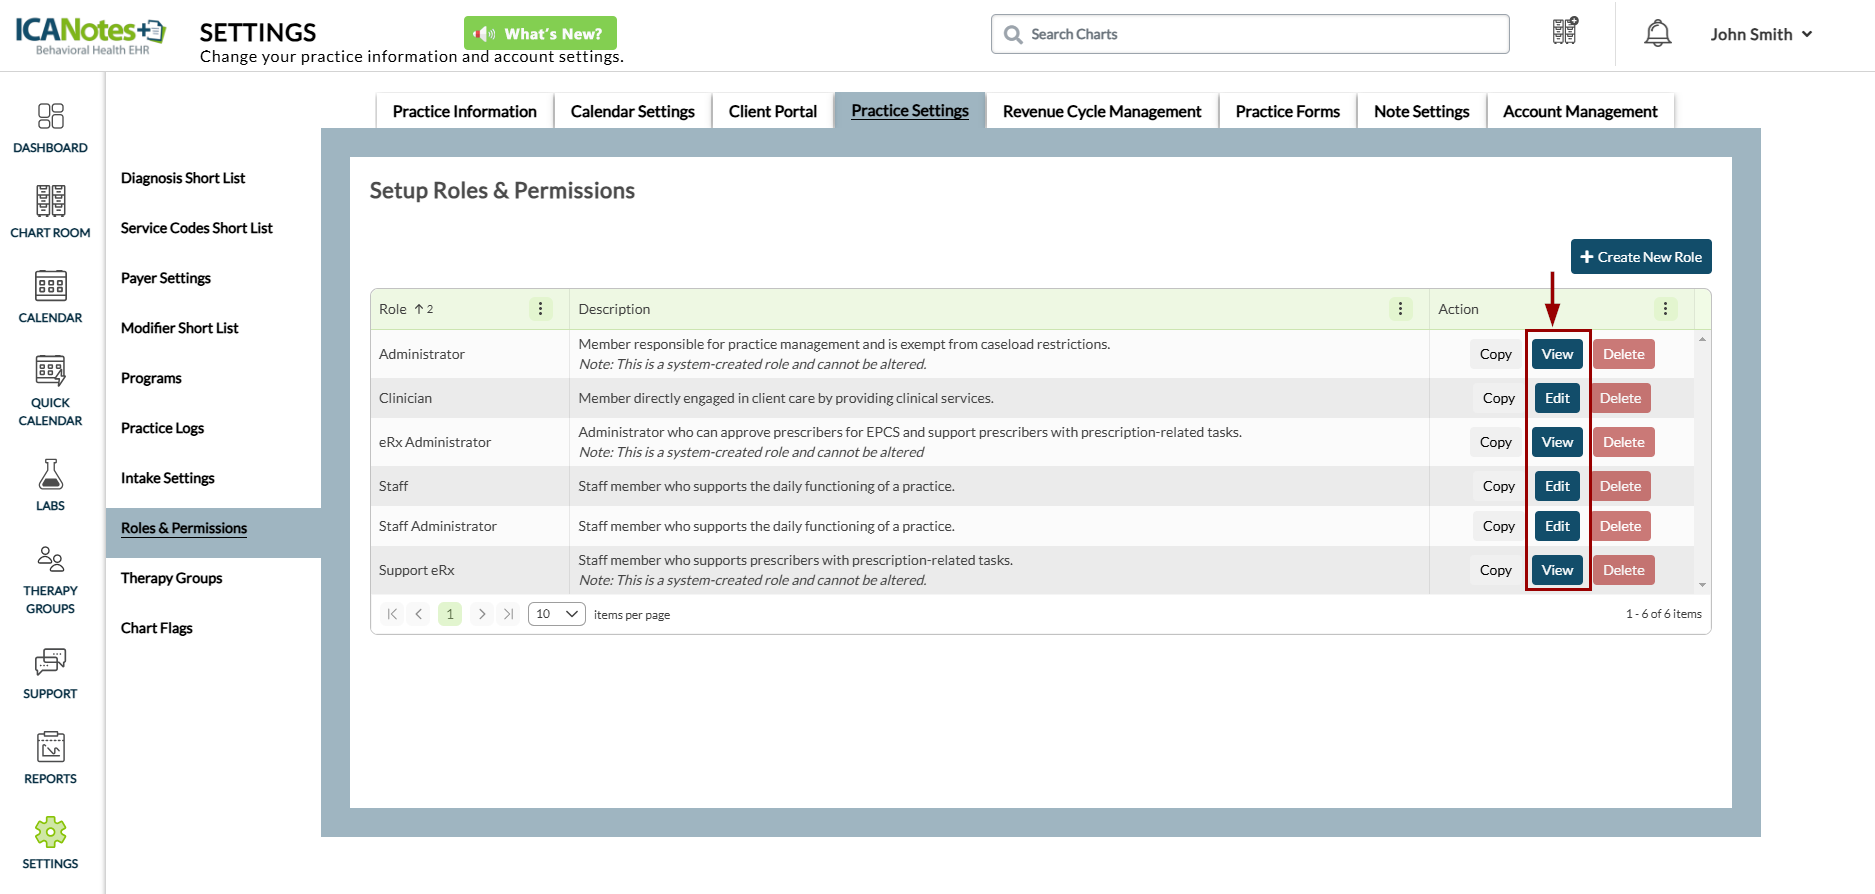Open the Quick Calendar icon
This screenshot has height=894, width=1875.
(x=50, y=372)
